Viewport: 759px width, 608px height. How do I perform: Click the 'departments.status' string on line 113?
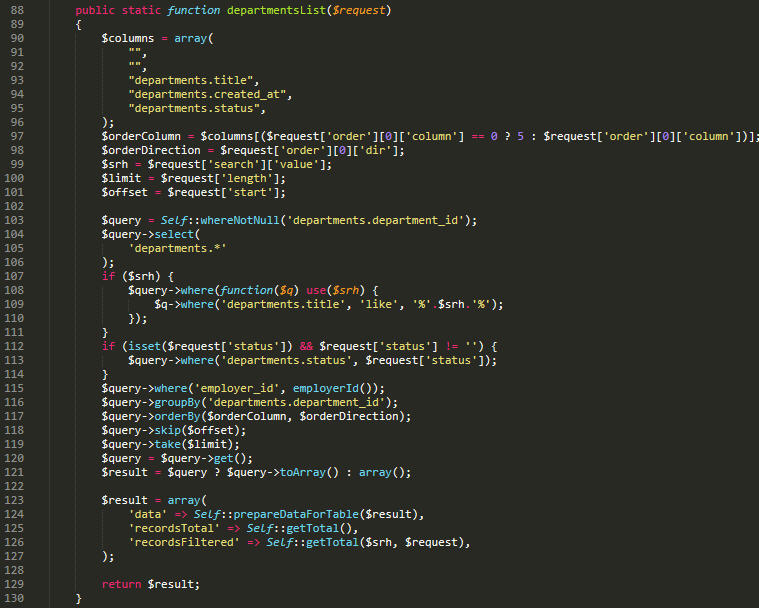[286, 361]
